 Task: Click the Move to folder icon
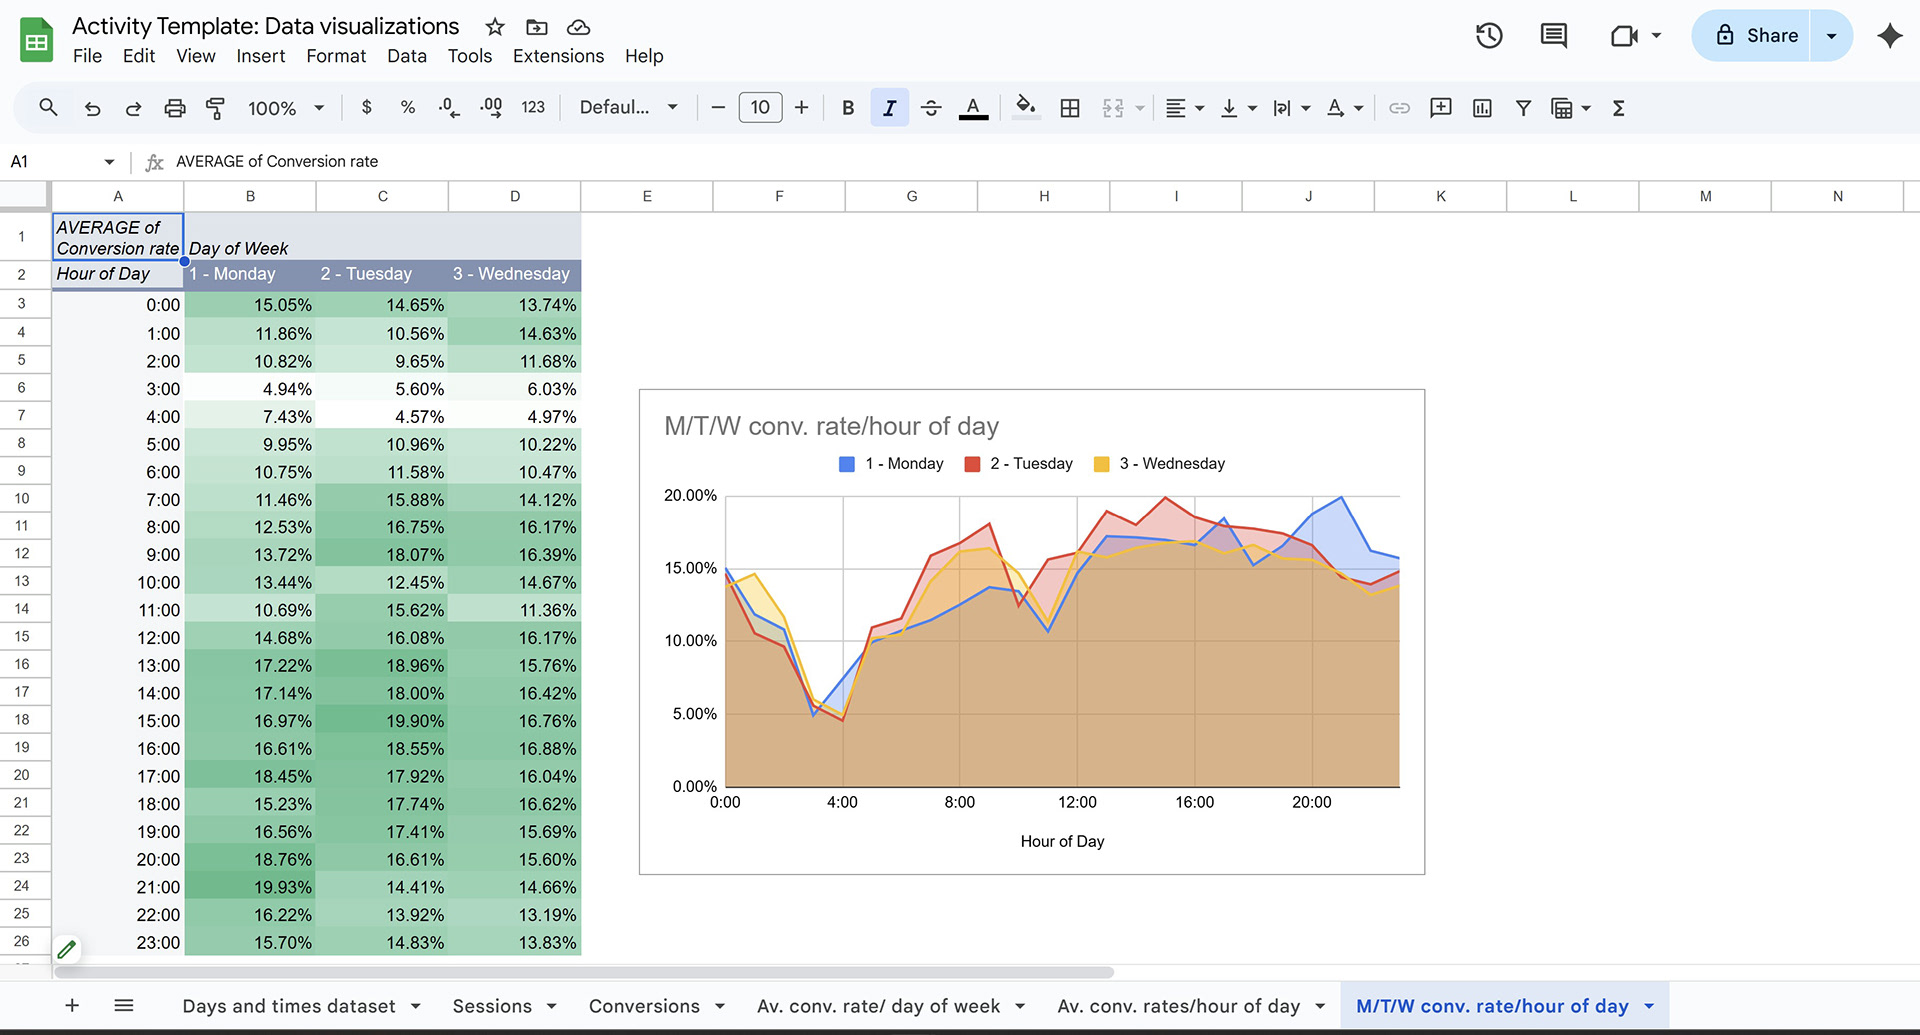[x=537, y=27]
